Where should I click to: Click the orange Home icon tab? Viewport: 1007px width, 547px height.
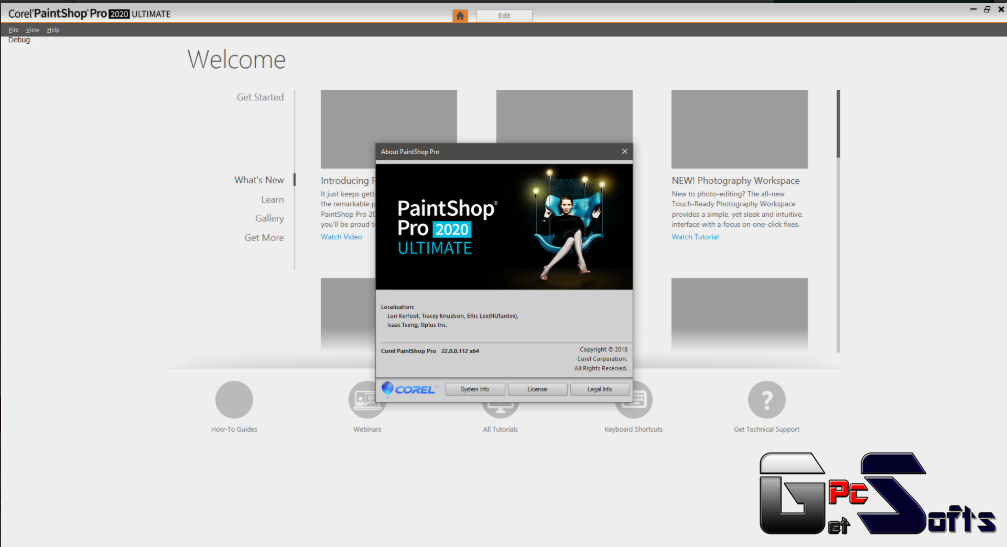460,15
